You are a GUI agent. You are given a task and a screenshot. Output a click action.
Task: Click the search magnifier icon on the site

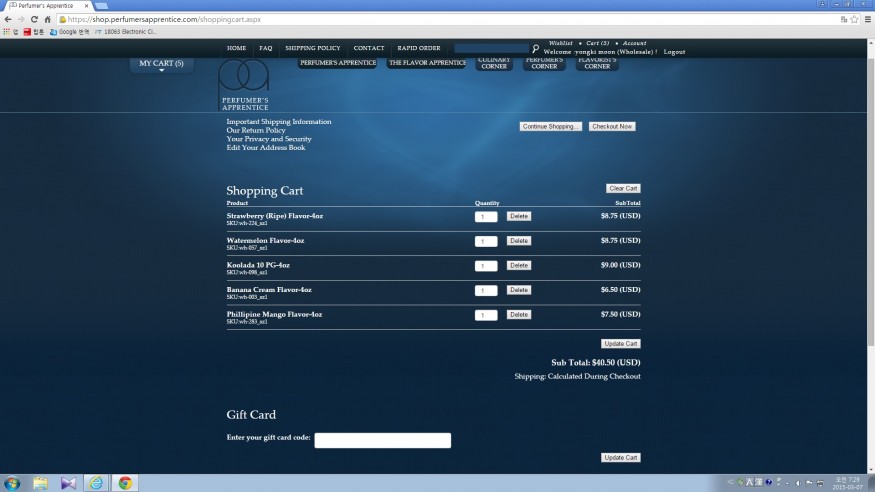click(x=535, y=49)
